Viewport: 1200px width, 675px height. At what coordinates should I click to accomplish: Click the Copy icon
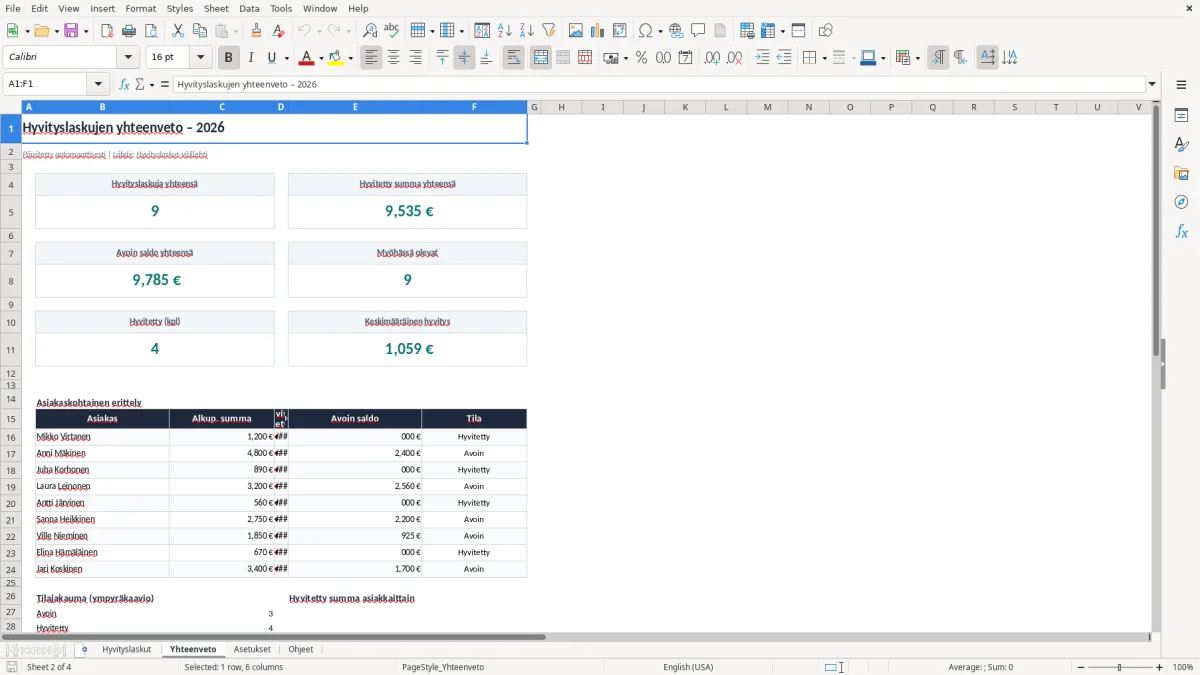pos(200,31)
